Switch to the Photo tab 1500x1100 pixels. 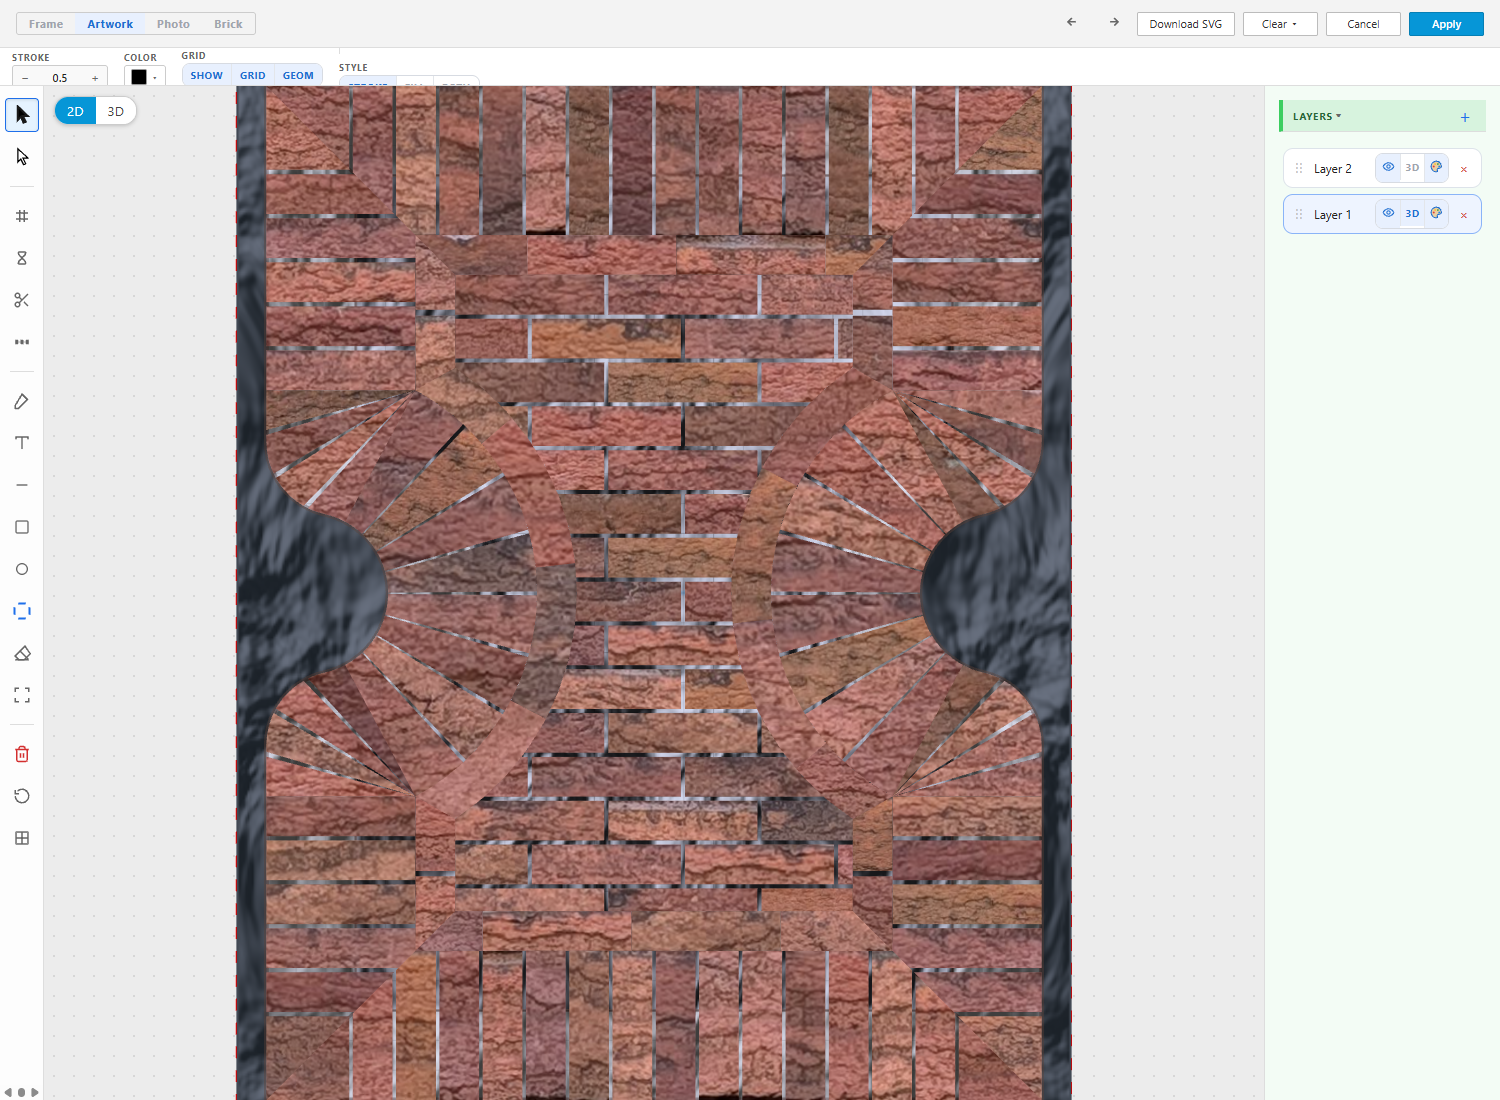173,24
